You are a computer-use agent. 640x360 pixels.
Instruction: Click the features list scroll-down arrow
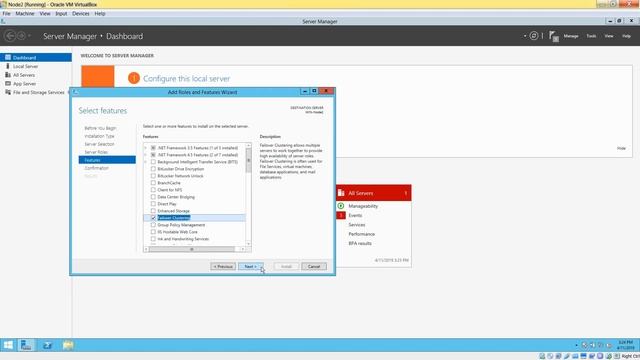[248, 244]
